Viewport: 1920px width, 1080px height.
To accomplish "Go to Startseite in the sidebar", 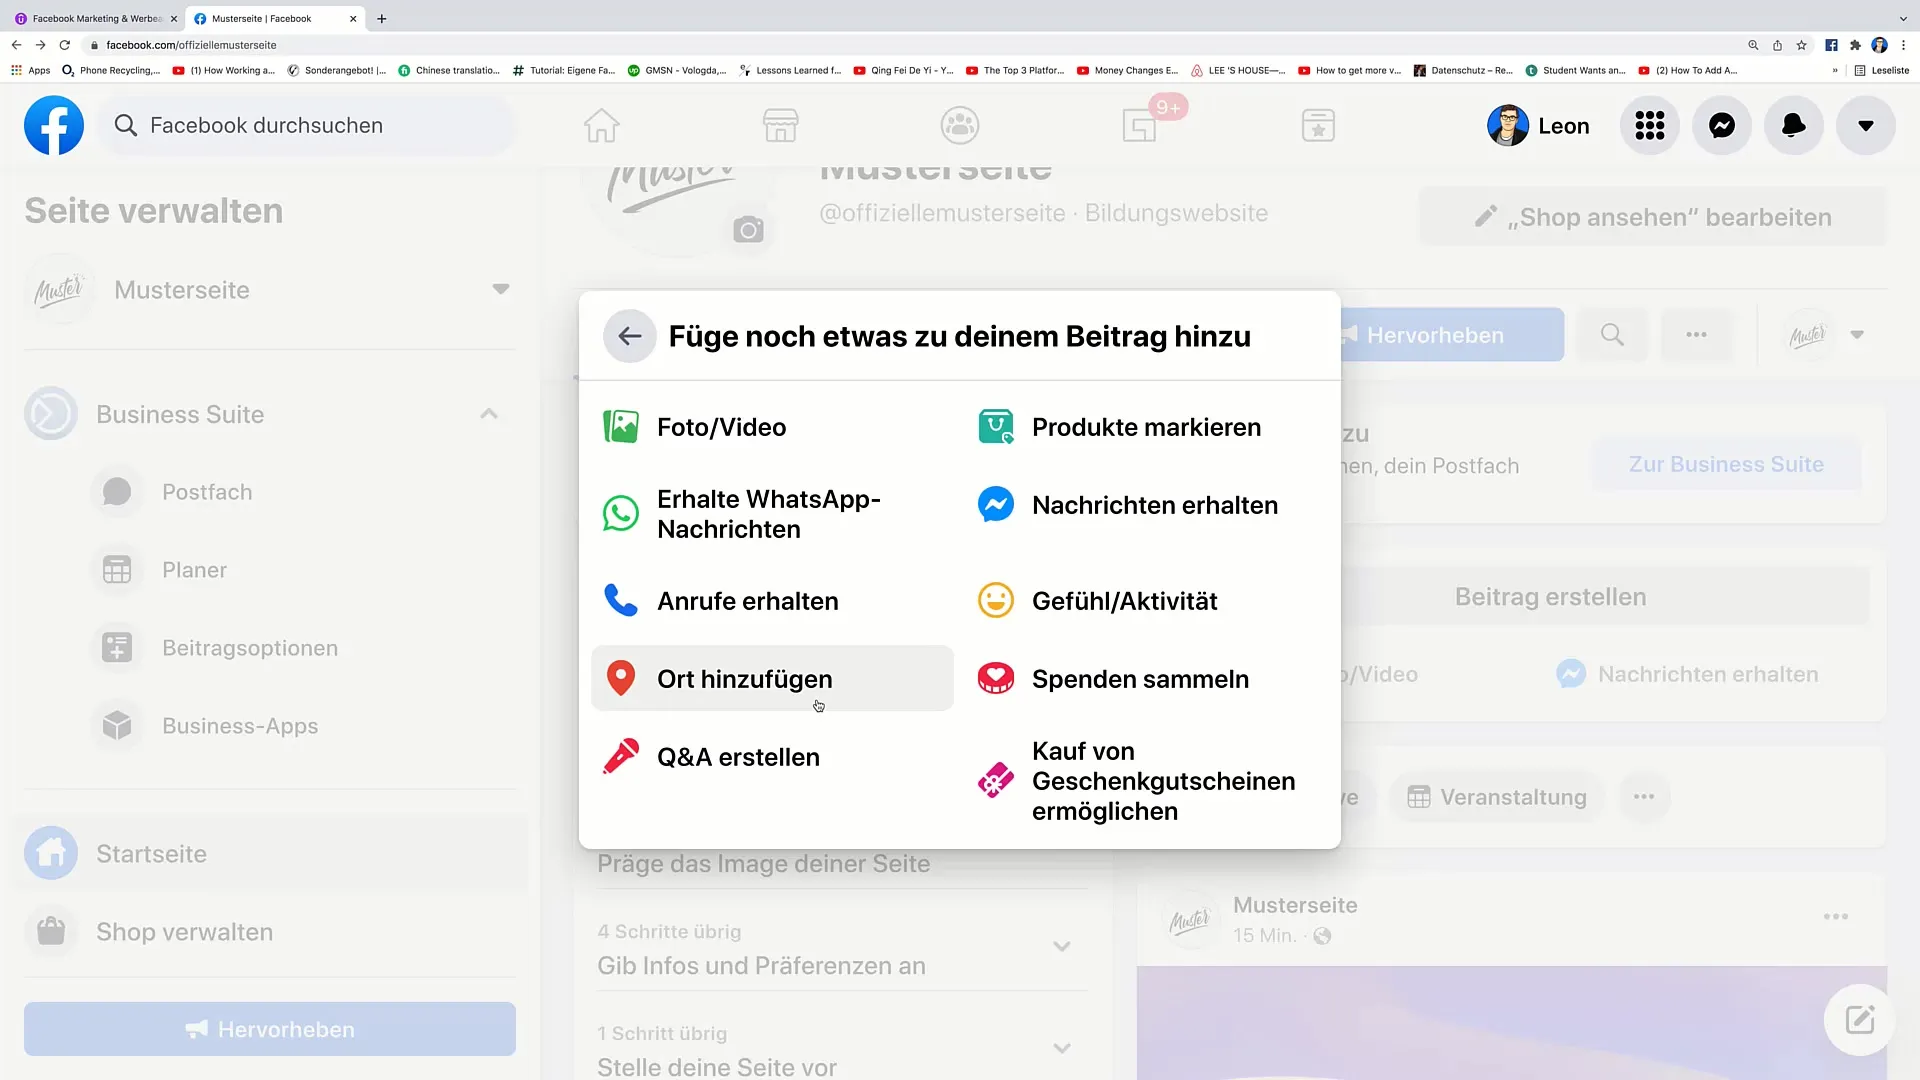I will pyautogui.click(x=270, y=854).
